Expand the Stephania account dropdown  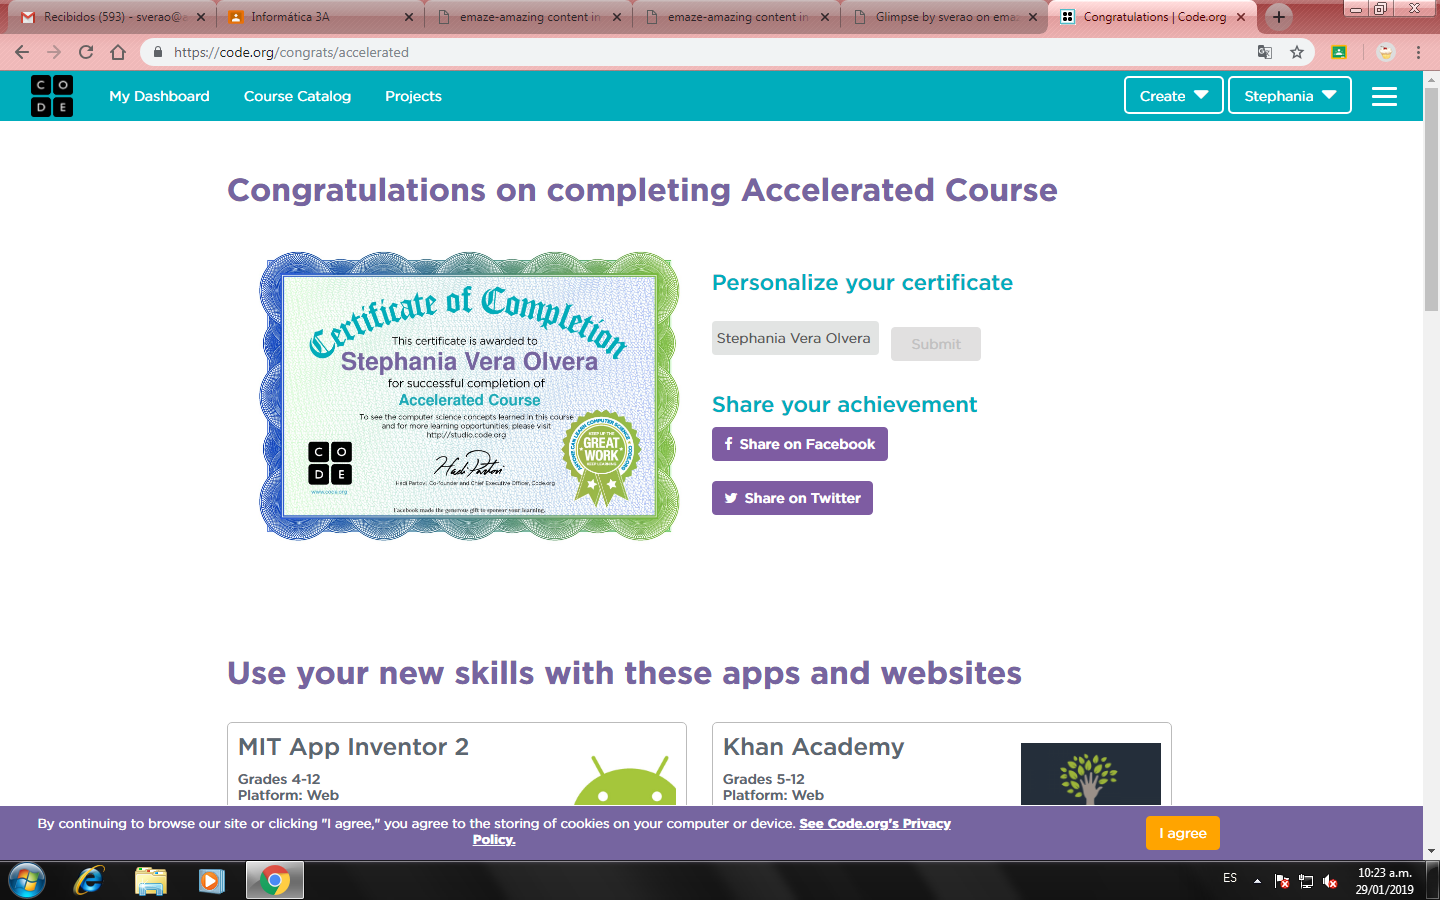(x=1289, y=95)
